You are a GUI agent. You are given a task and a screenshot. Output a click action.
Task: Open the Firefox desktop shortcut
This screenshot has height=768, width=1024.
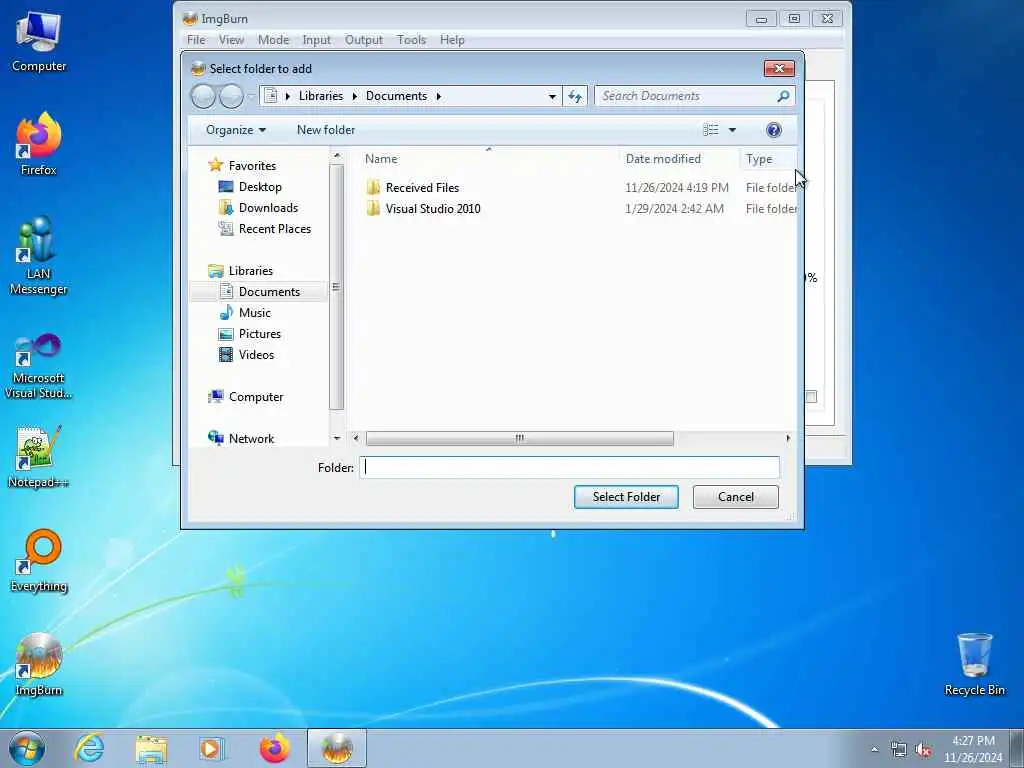(x=39, y=144)
